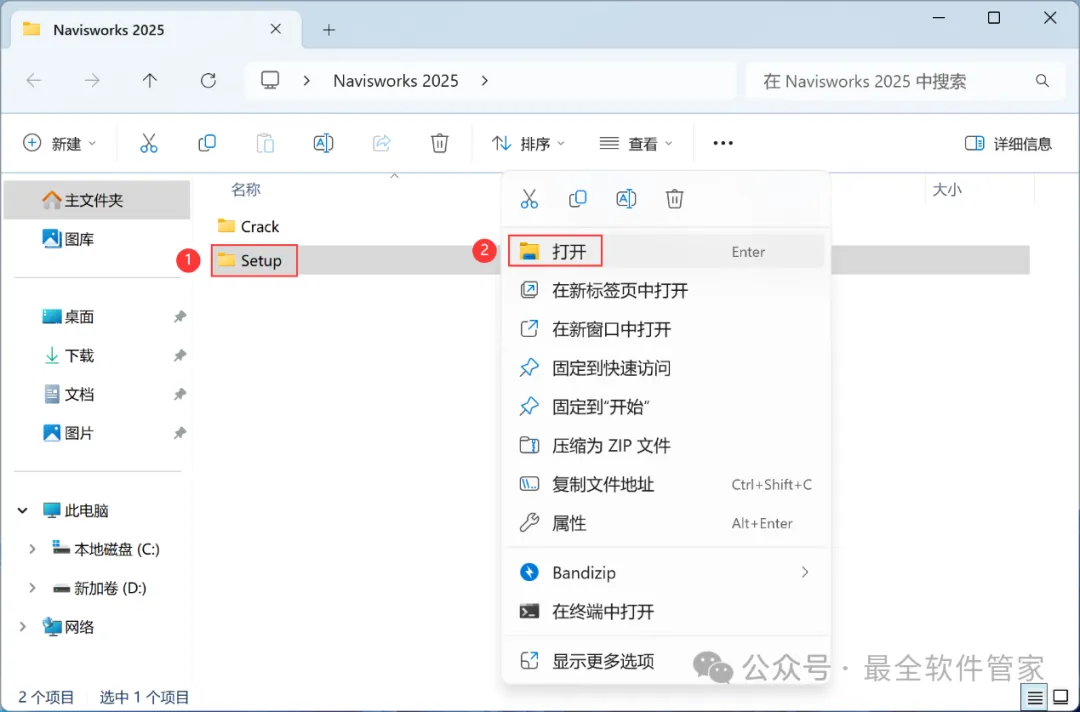
Task: Go back with the left arrow button
Action: click(34, 81)
